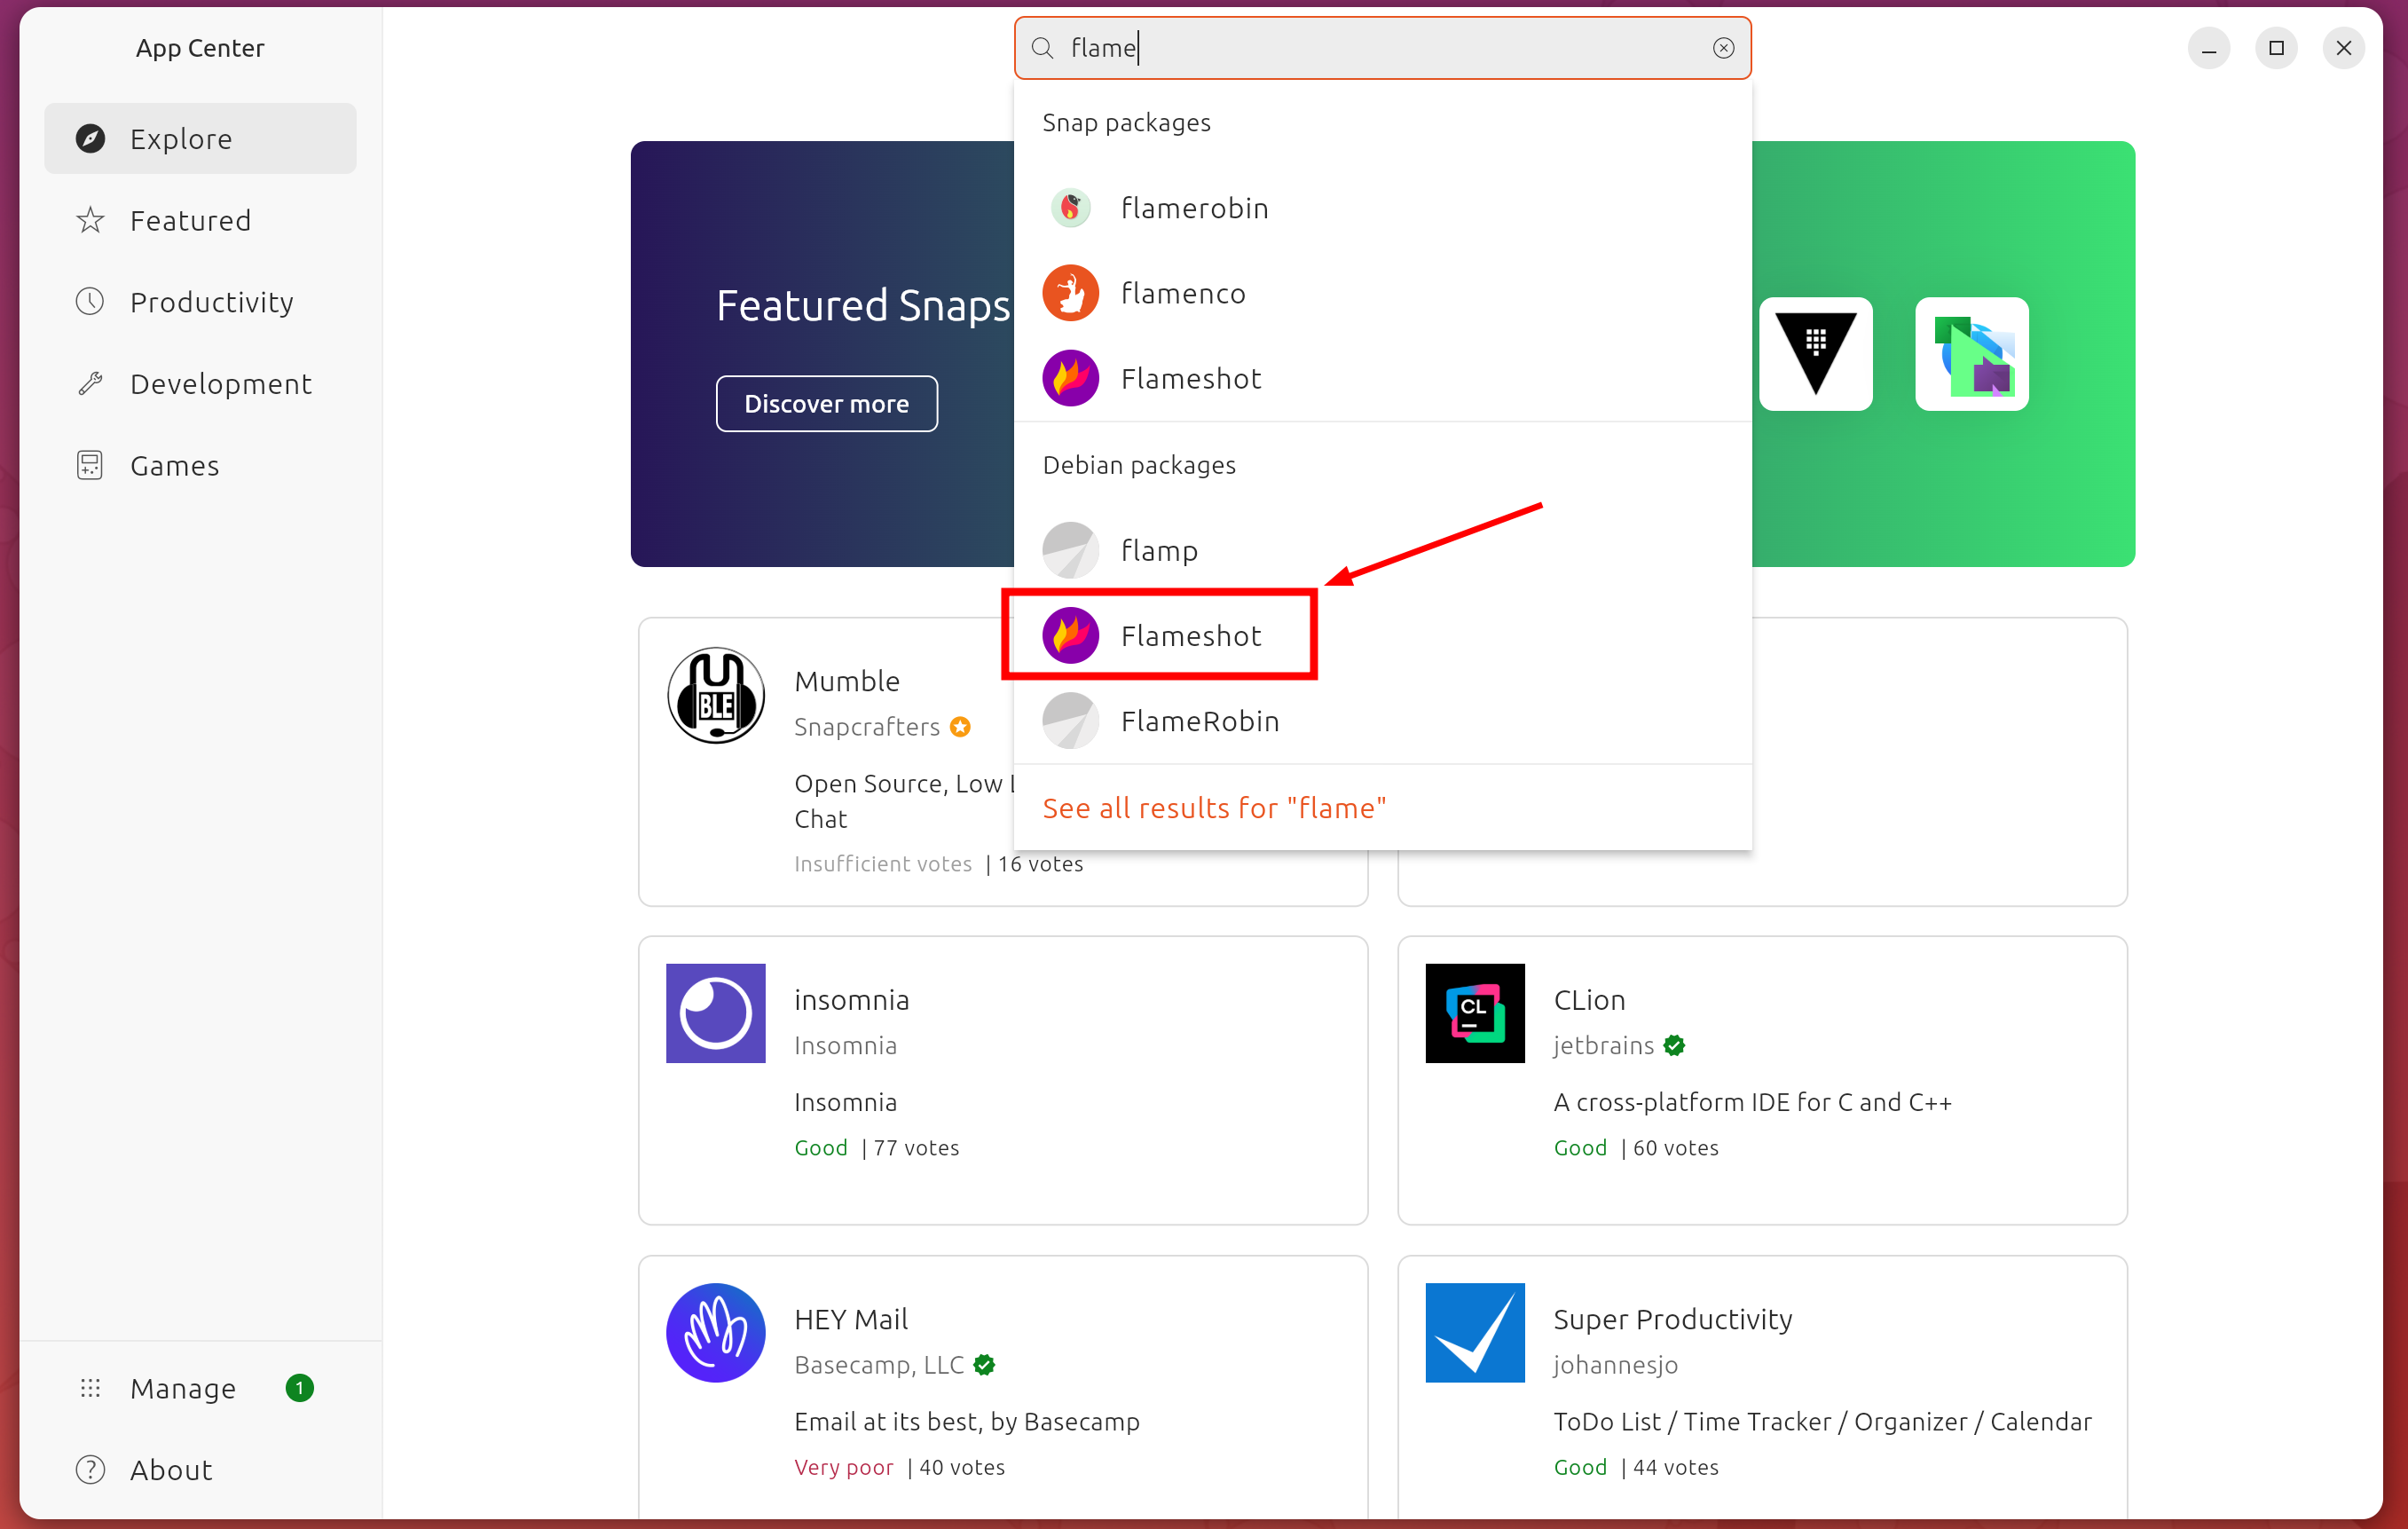Click the App Center title

click(x=200, y=48)
